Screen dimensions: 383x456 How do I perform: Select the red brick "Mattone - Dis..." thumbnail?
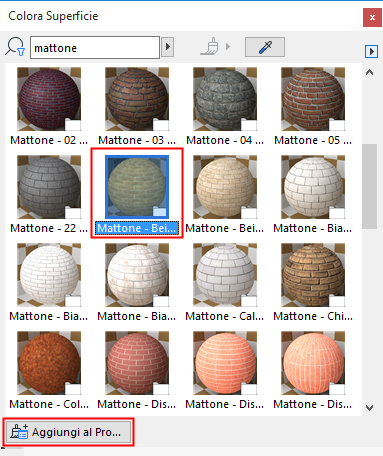[x=137, y=363]
